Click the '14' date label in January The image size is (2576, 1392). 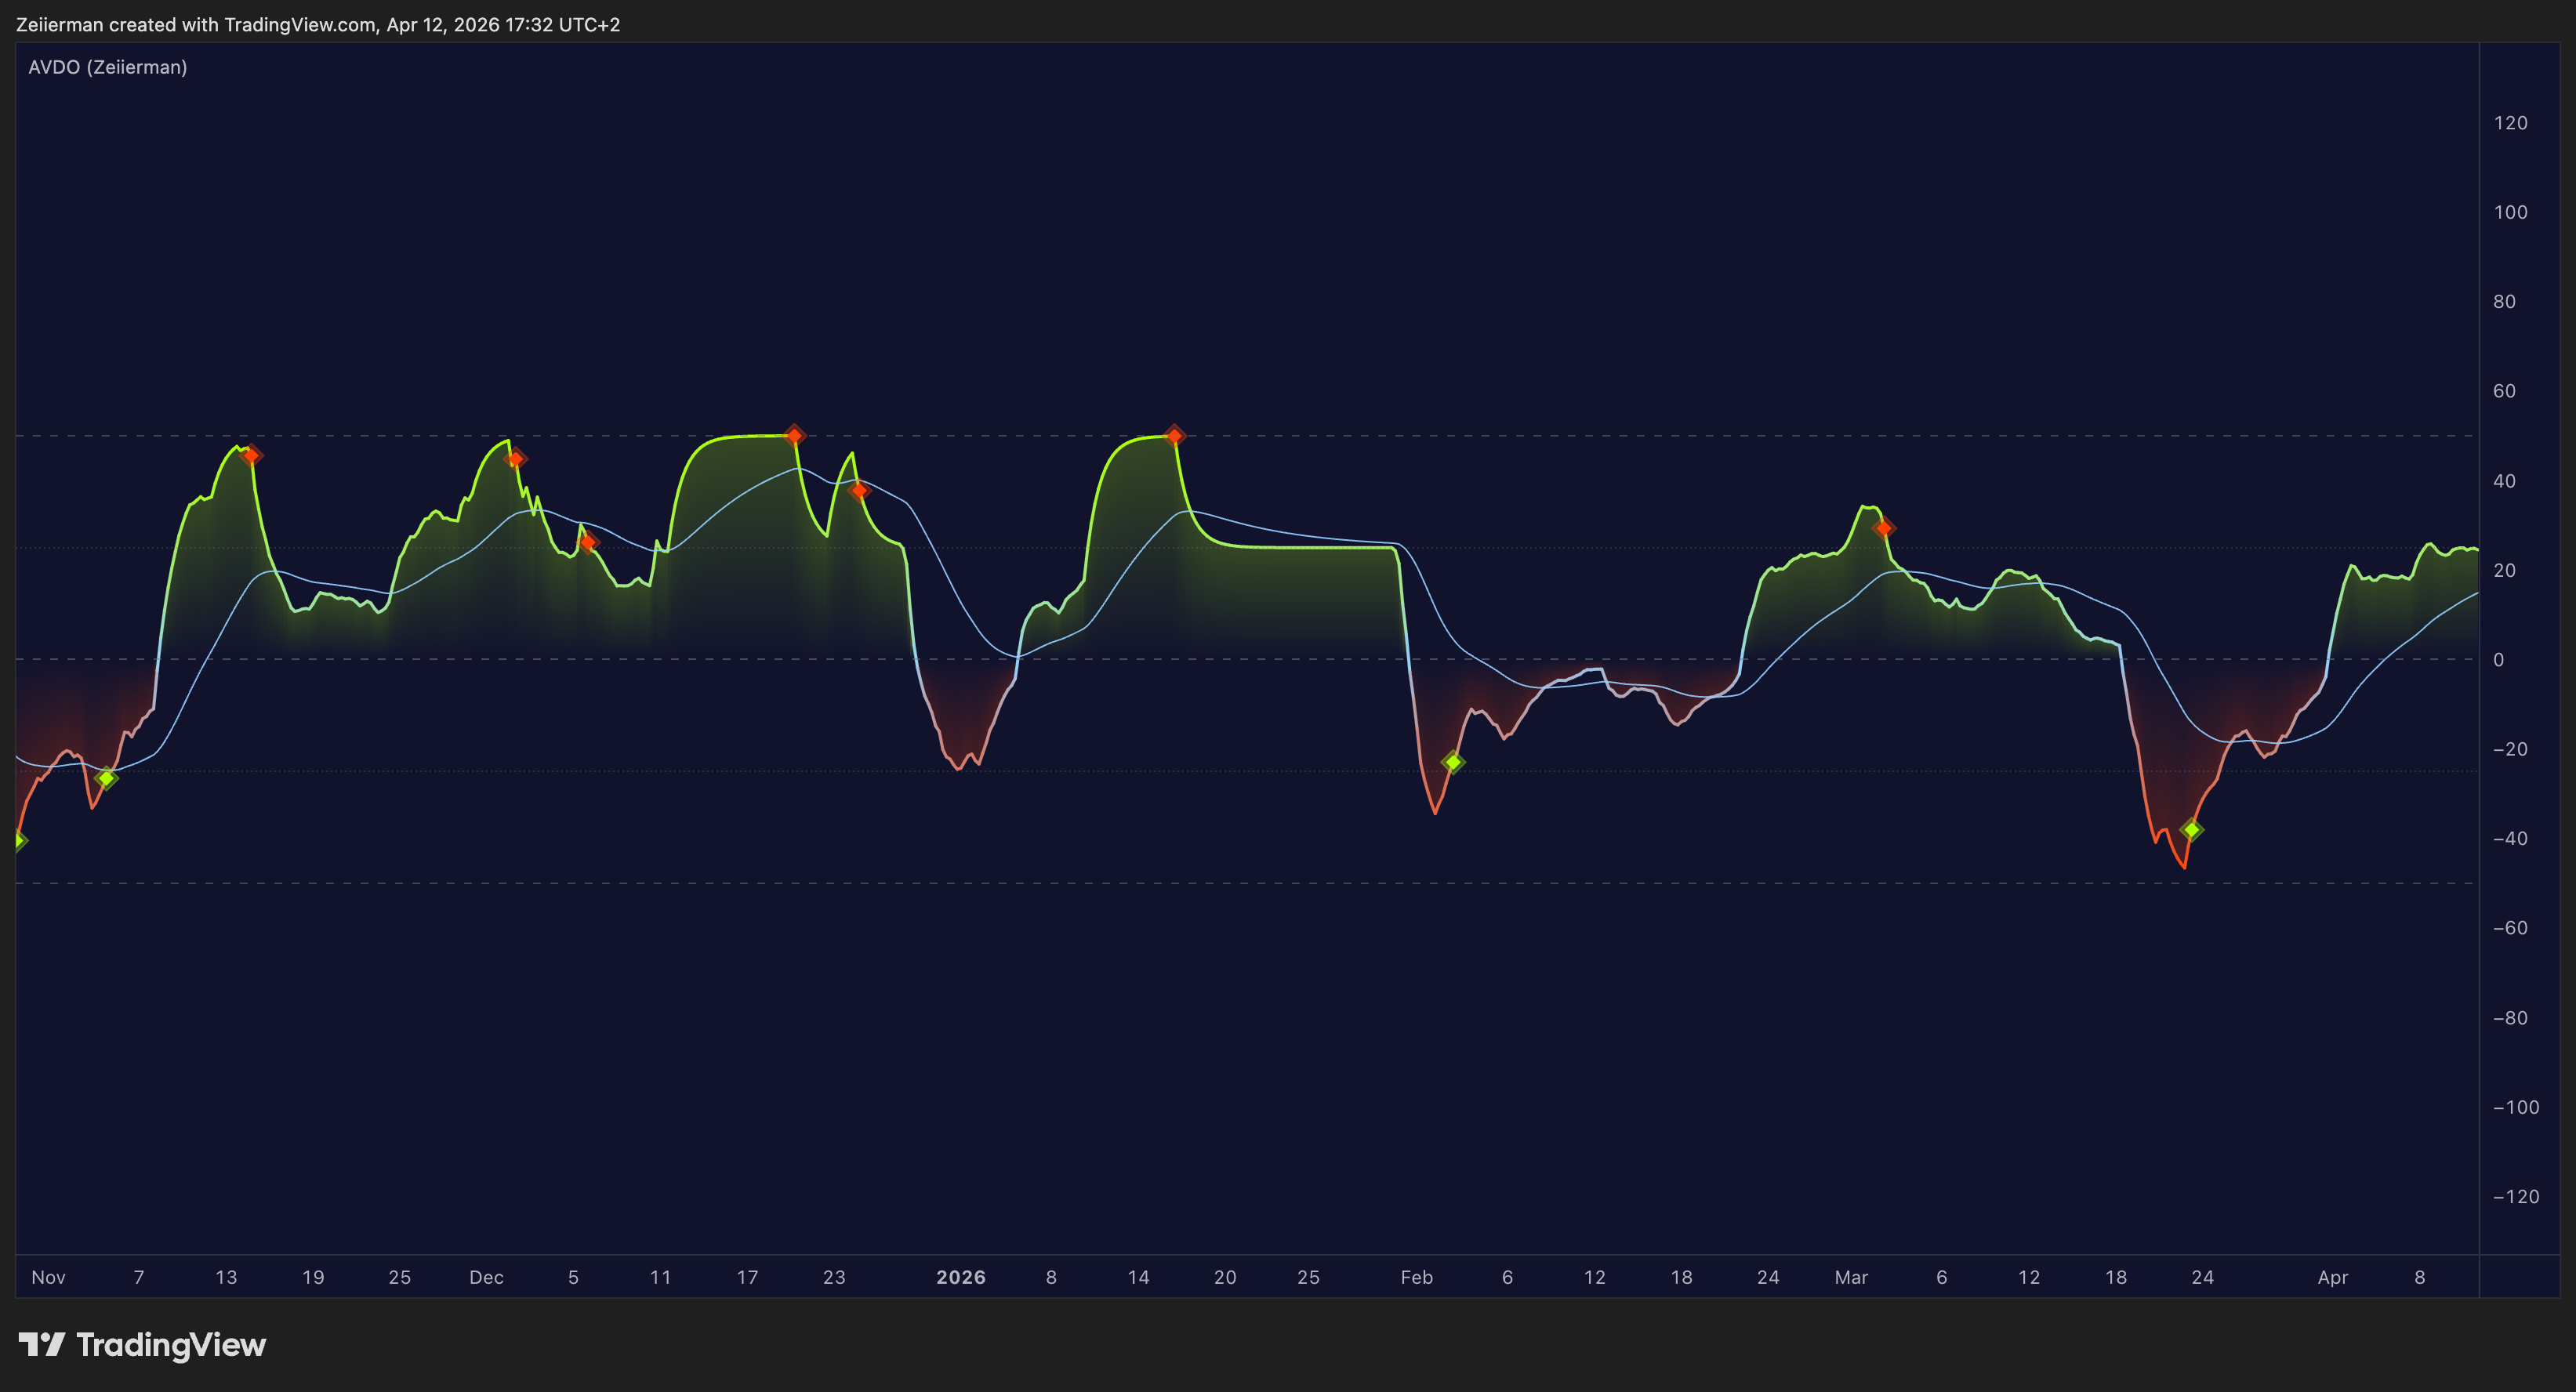click(x=1138, y=1277)
